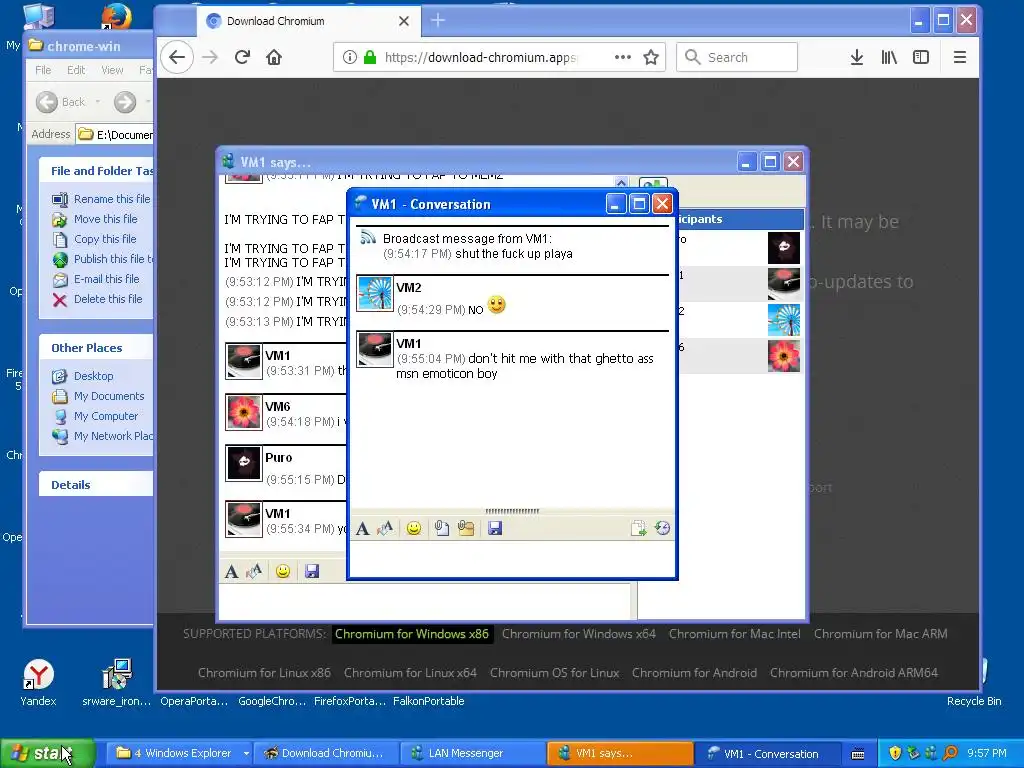Click Move this file task link
The width and height of the screenshot is (1024, 768).
(x=95, y=219)
